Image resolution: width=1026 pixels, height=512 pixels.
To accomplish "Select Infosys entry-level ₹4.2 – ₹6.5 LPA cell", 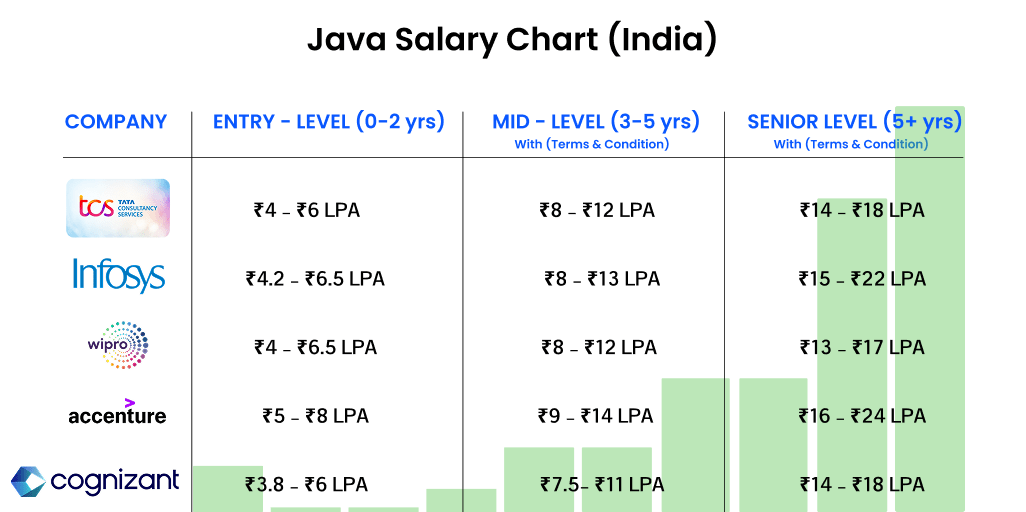I will click(315, 279).
